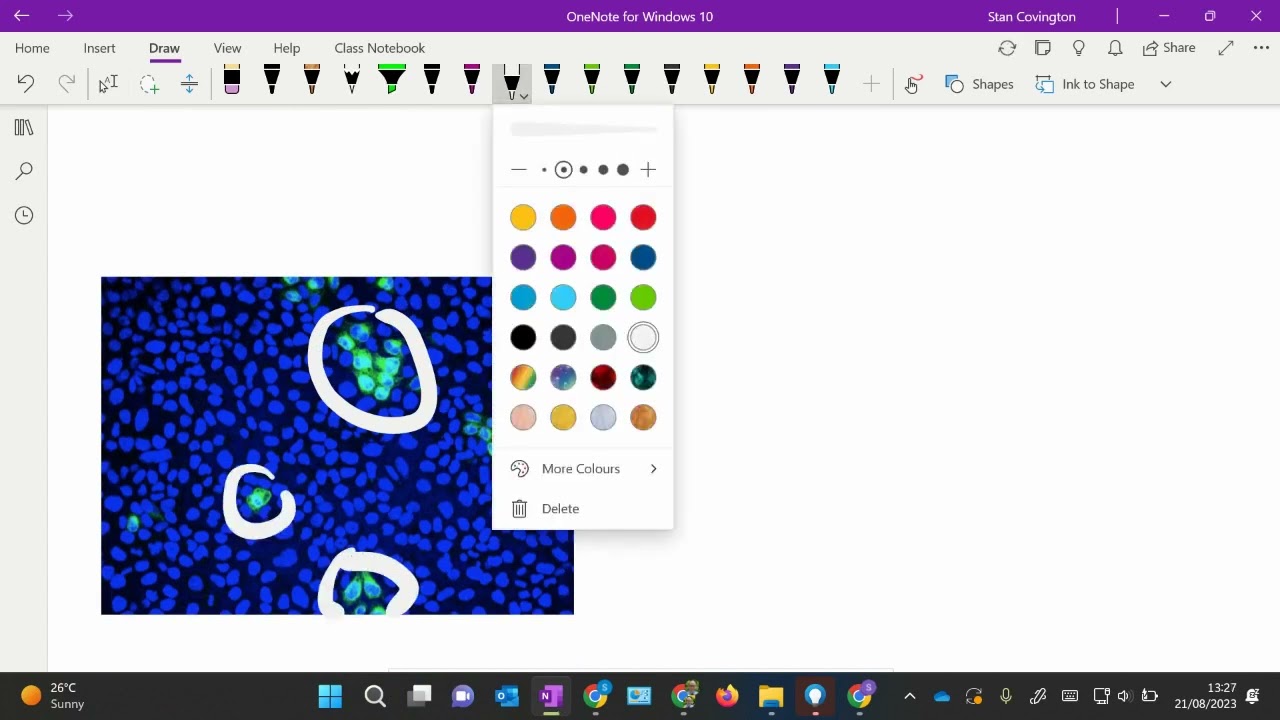Screen dimensions: 1280x720
Task: Select the purple pen
Action: (792, 81)
